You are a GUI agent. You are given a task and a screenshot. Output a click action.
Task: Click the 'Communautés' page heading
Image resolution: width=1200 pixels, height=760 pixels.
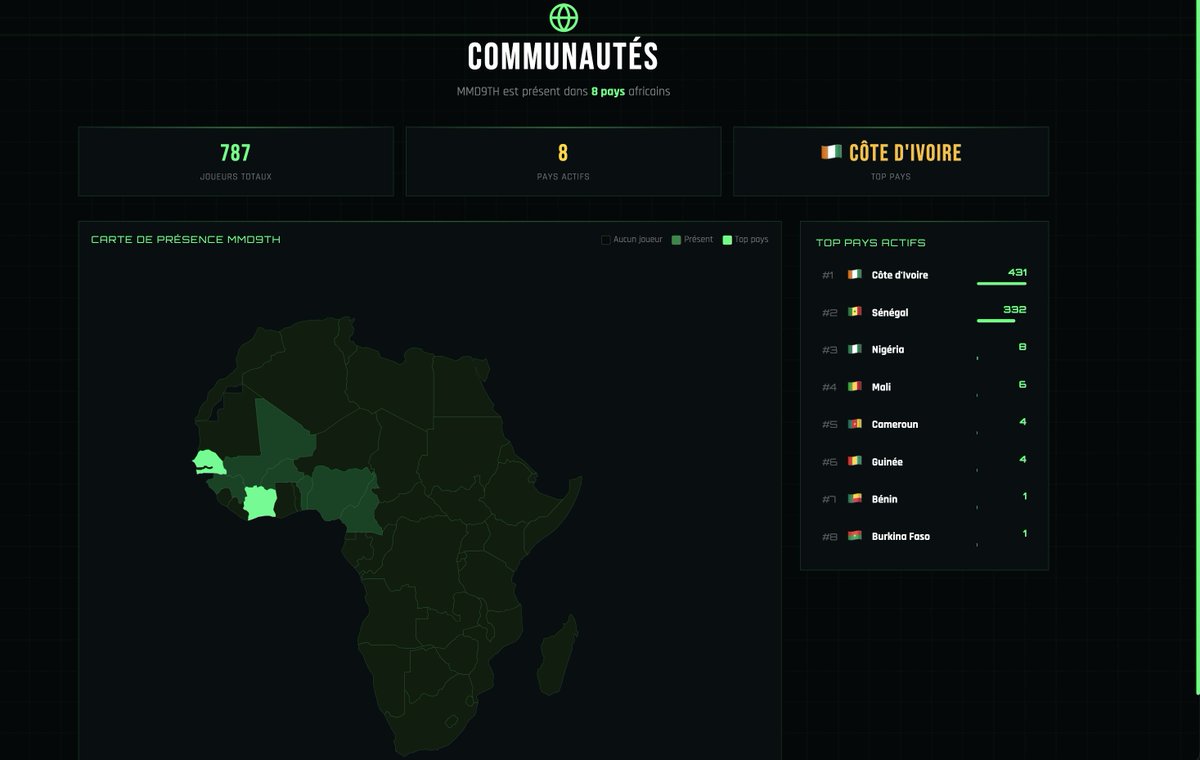(x=564, y=56)
